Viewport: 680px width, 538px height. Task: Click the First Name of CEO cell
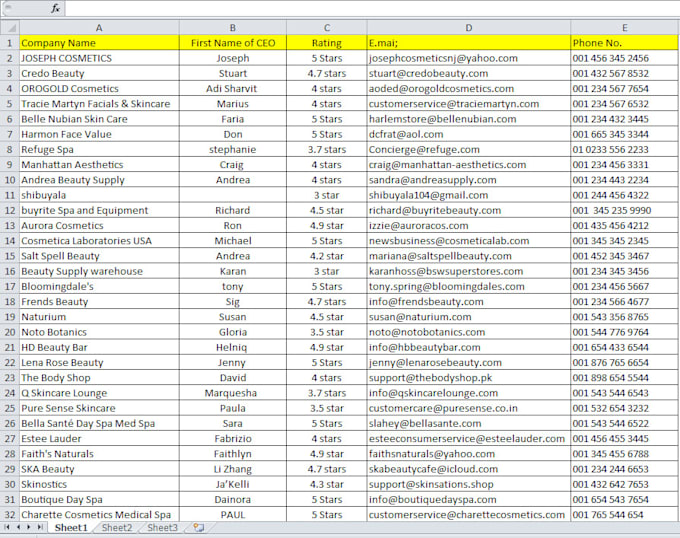coord(233,43)
